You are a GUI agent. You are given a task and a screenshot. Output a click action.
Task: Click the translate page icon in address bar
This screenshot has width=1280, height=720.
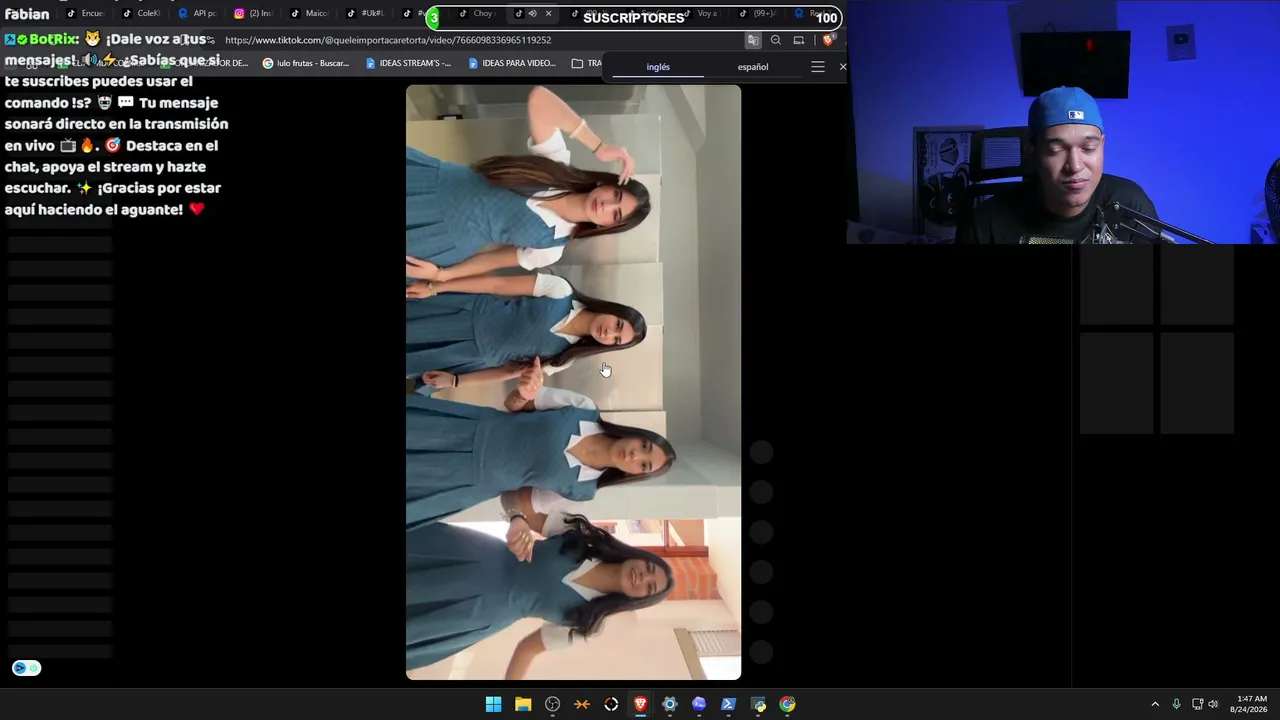(753, 40)
